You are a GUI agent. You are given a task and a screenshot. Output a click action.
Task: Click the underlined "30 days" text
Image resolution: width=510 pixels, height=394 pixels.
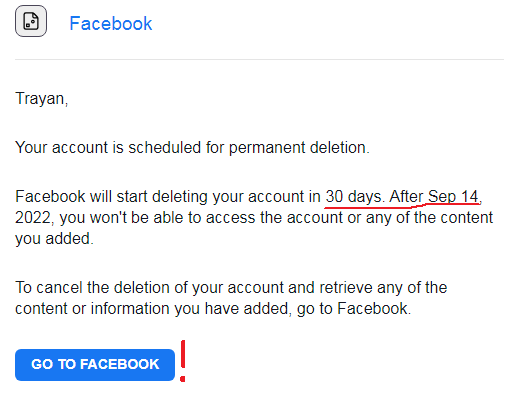click(x=353, y=197)
